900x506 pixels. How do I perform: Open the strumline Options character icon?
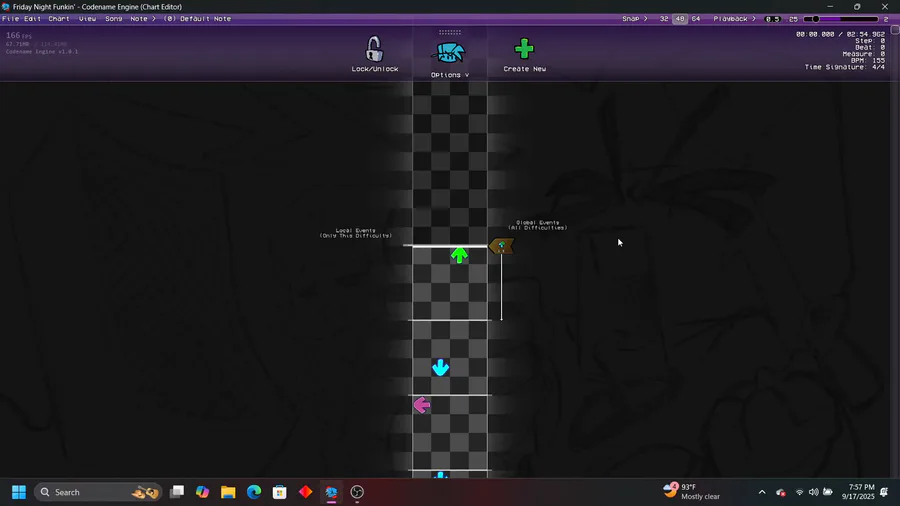tap(450, 53)
